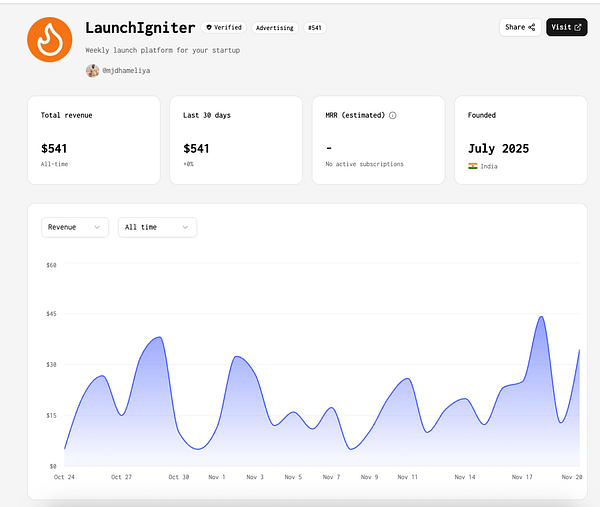Click the 'Nov 9' x-axis label
The width and height of the screenshot is (600, 507).
(369, 477)
